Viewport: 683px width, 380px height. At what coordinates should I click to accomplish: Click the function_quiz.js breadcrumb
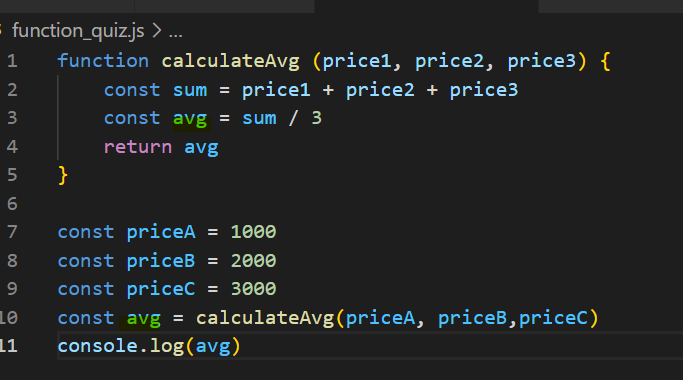coord(78,31)
